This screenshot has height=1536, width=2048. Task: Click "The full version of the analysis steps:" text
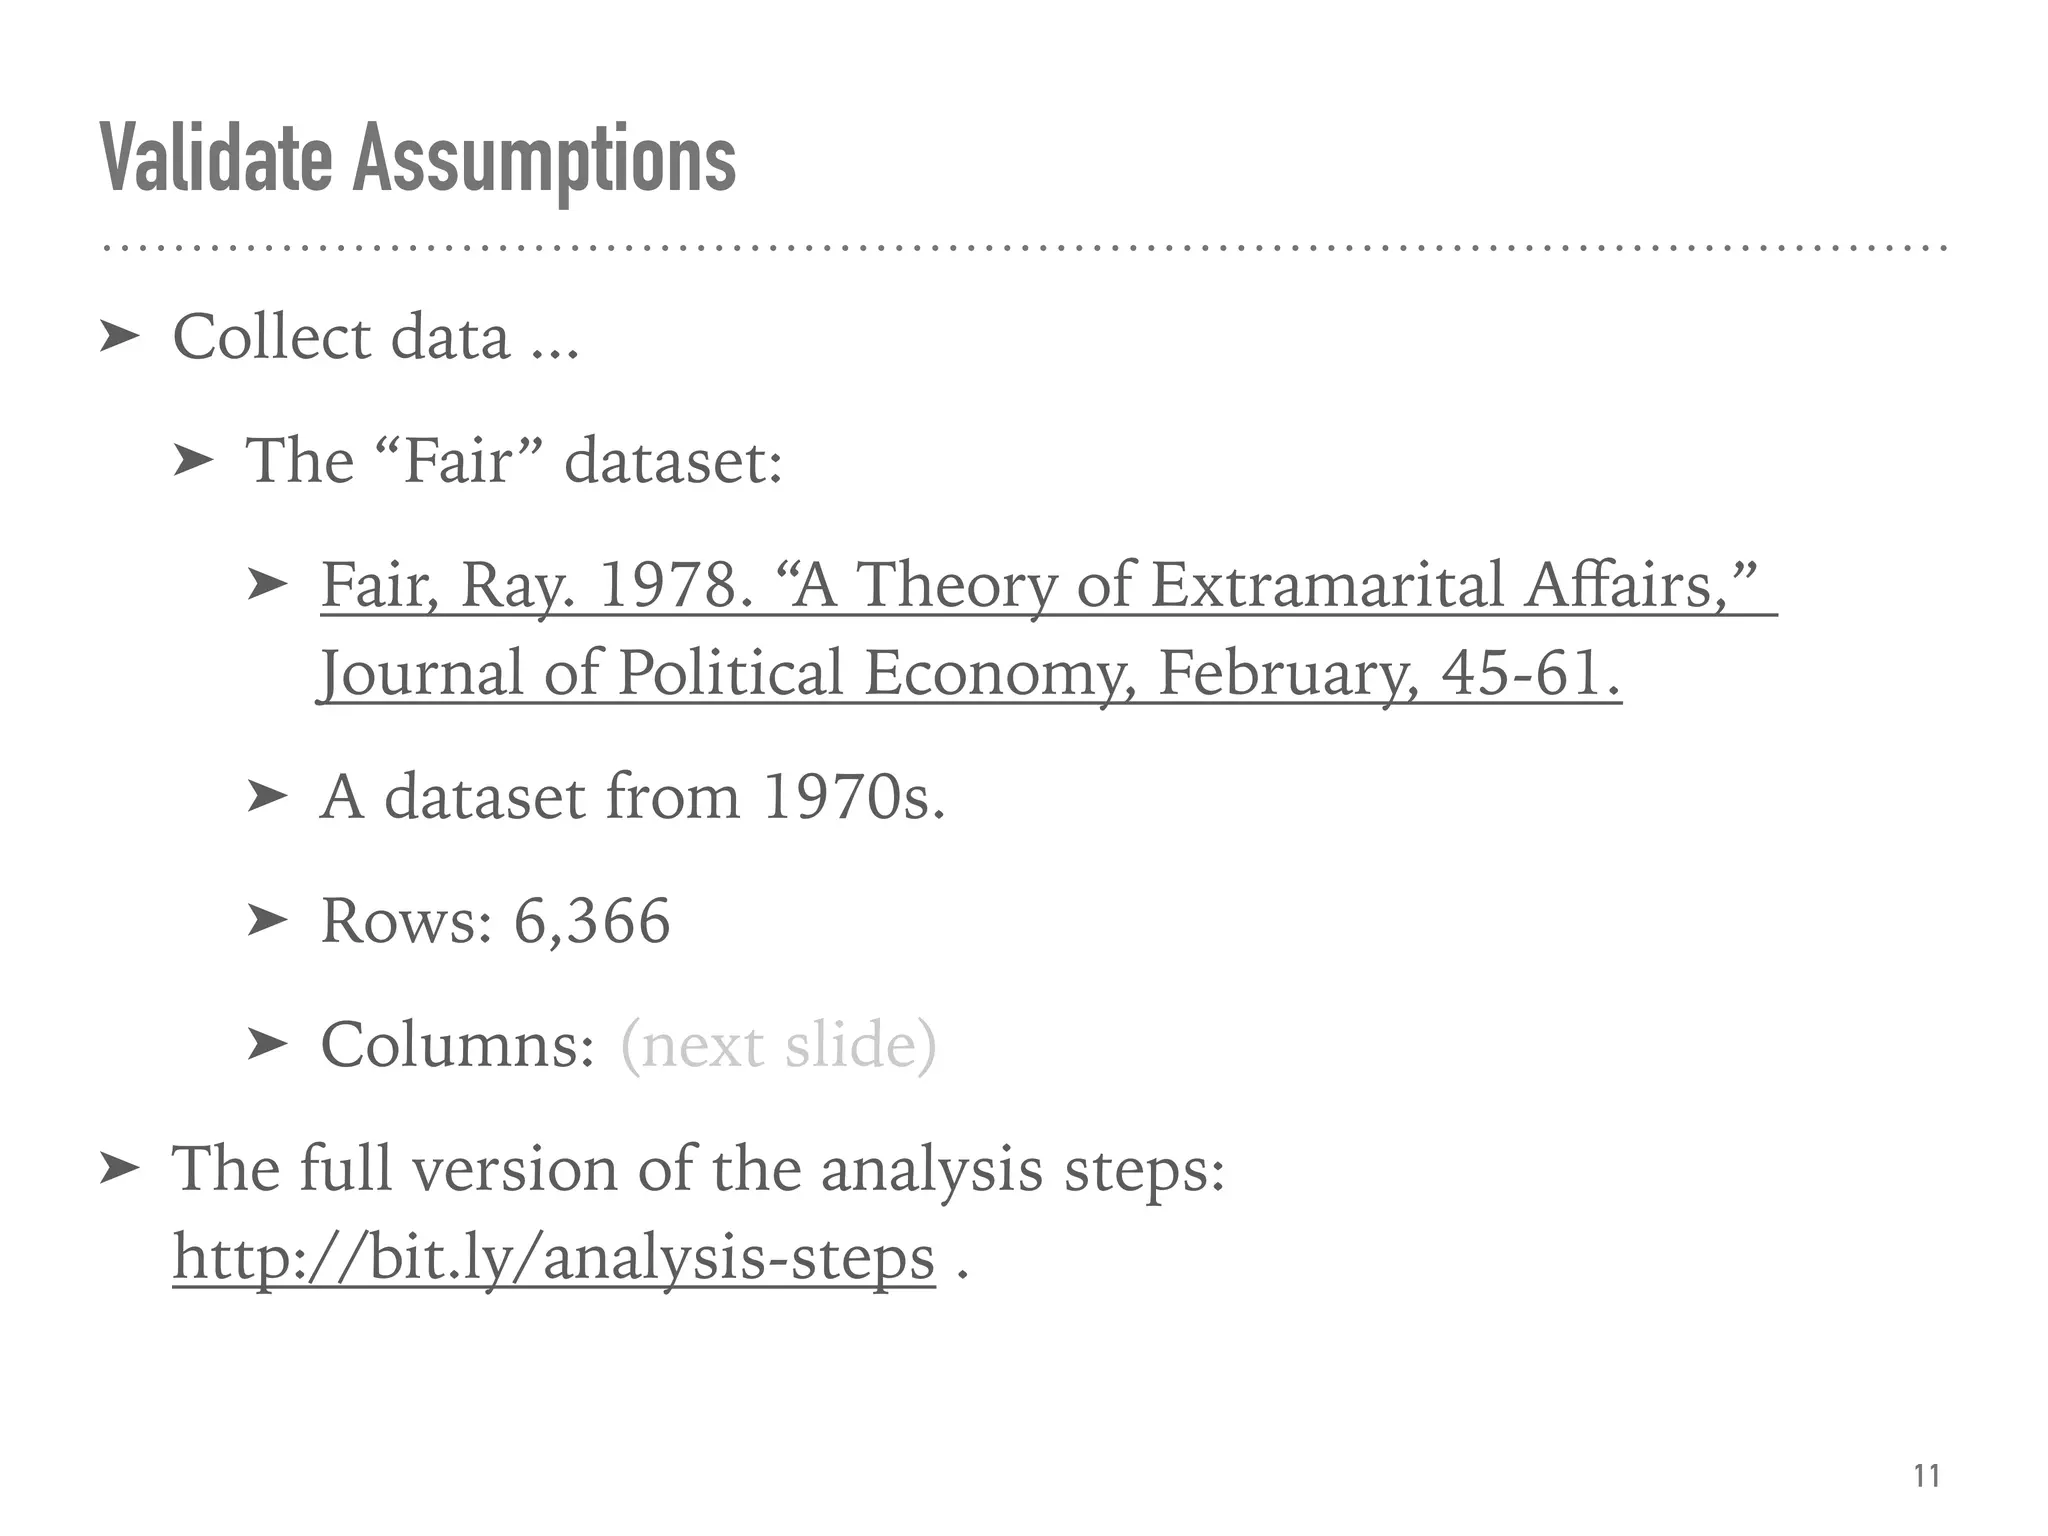tap(698, 1168)
